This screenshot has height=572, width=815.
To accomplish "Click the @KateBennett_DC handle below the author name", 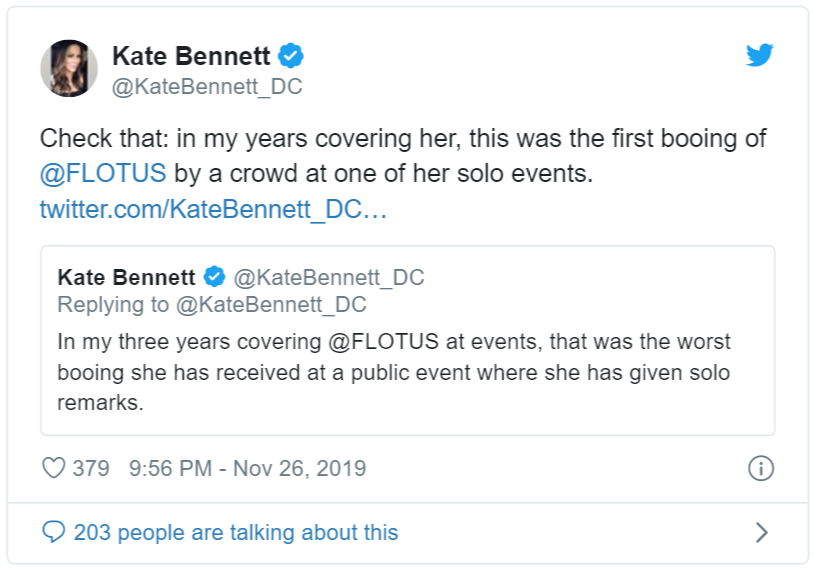I will [207, 87].
